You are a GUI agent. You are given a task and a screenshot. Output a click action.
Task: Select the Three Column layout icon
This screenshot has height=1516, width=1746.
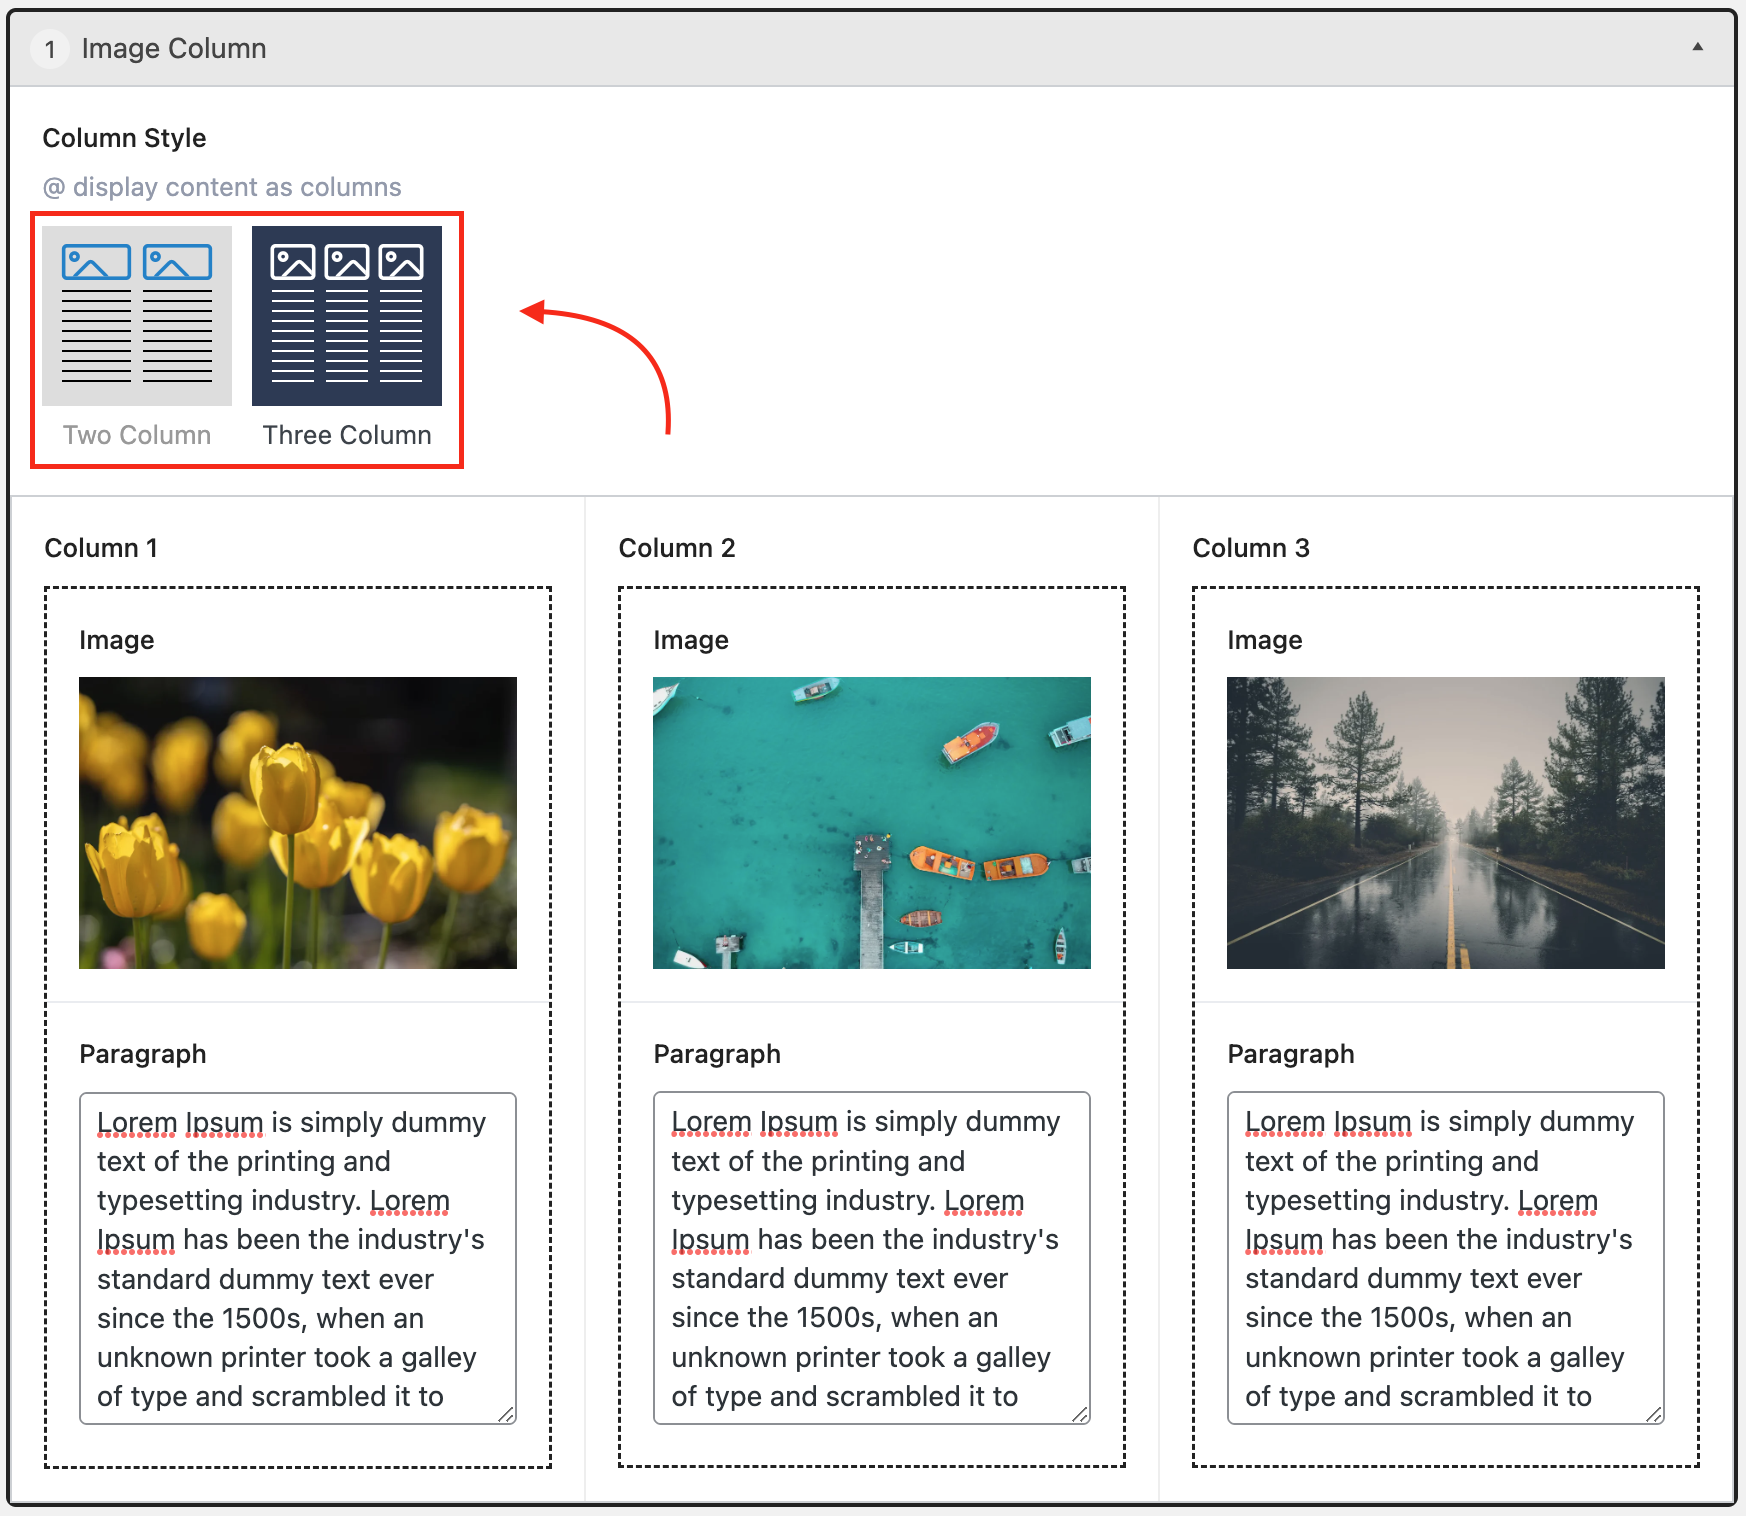pyautogui.click(x=347, y=316)
